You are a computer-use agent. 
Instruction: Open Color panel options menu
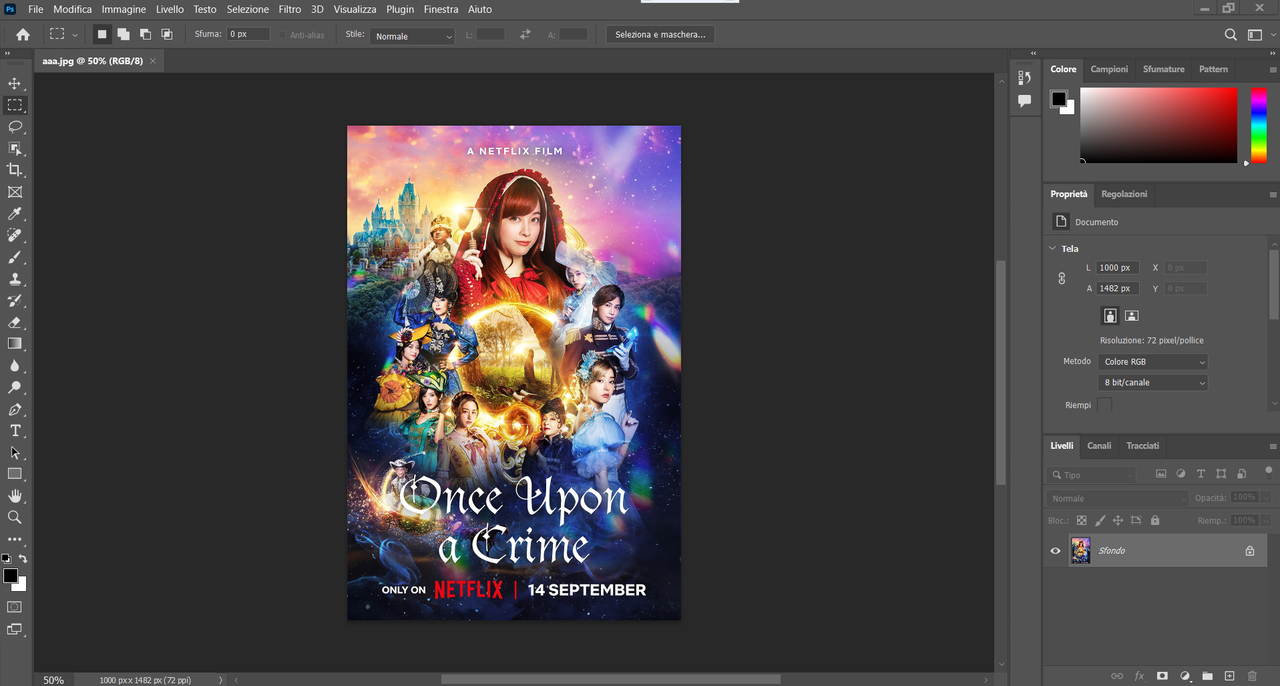point(1273,69)
